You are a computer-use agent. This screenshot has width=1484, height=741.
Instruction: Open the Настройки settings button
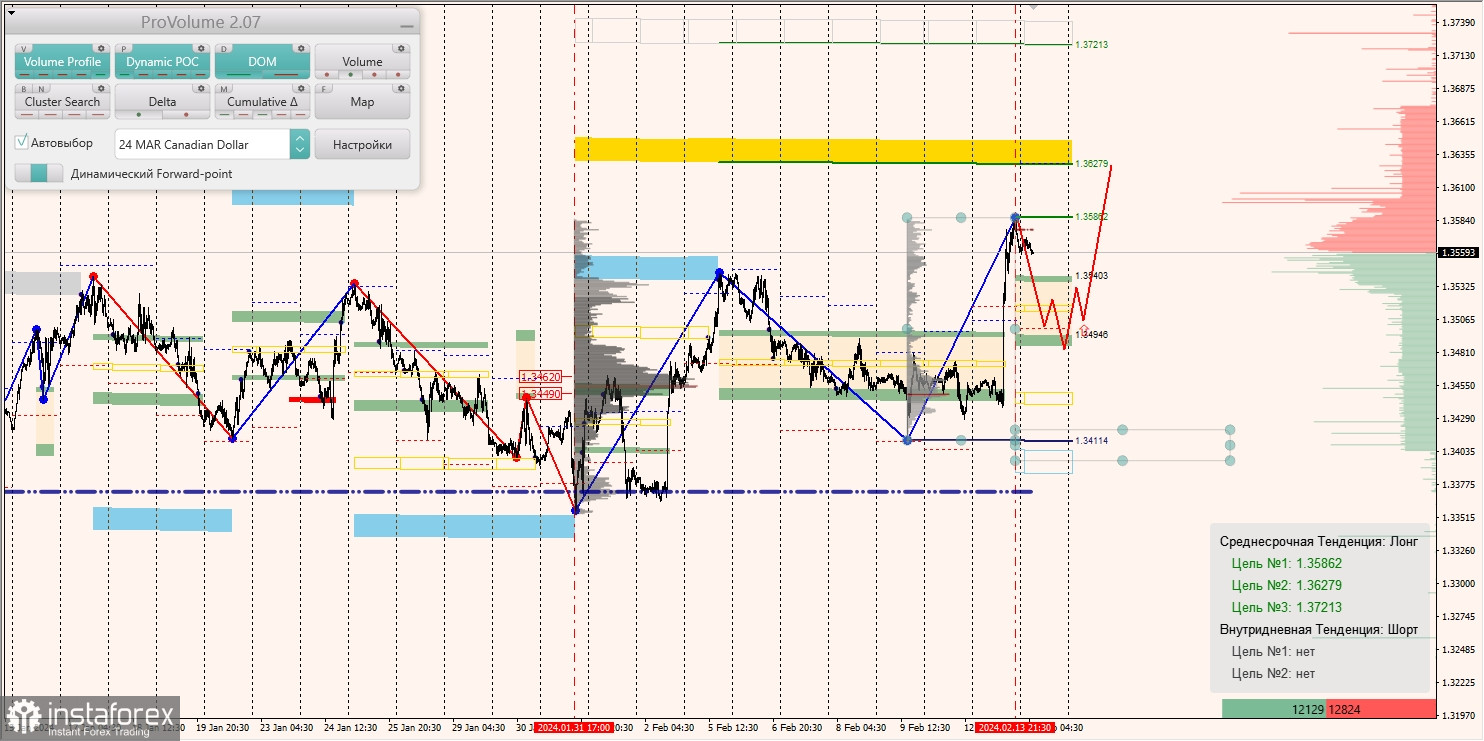click(362, 144)
